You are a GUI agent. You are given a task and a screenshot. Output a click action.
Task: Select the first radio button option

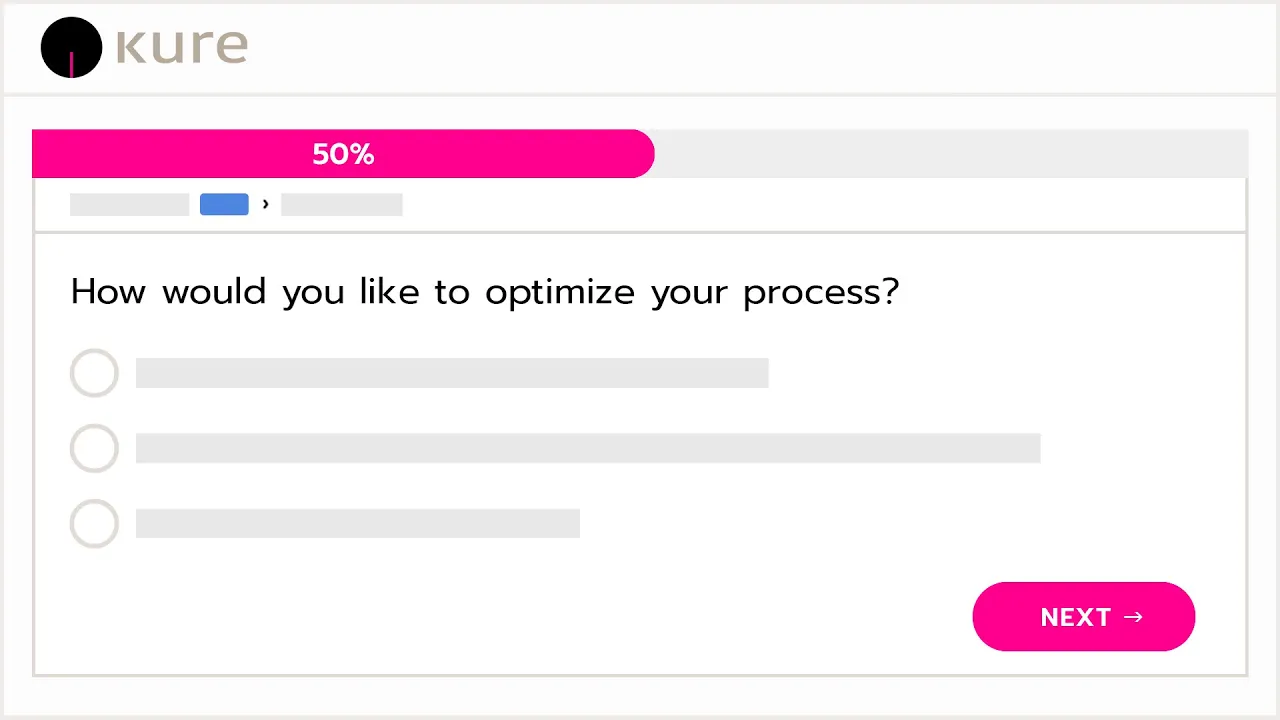tap(94, 373)
